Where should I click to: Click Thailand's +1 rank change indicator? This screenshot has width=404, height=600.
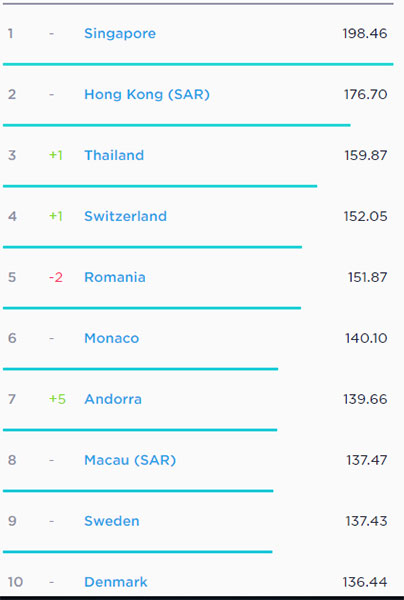[56, 155]
